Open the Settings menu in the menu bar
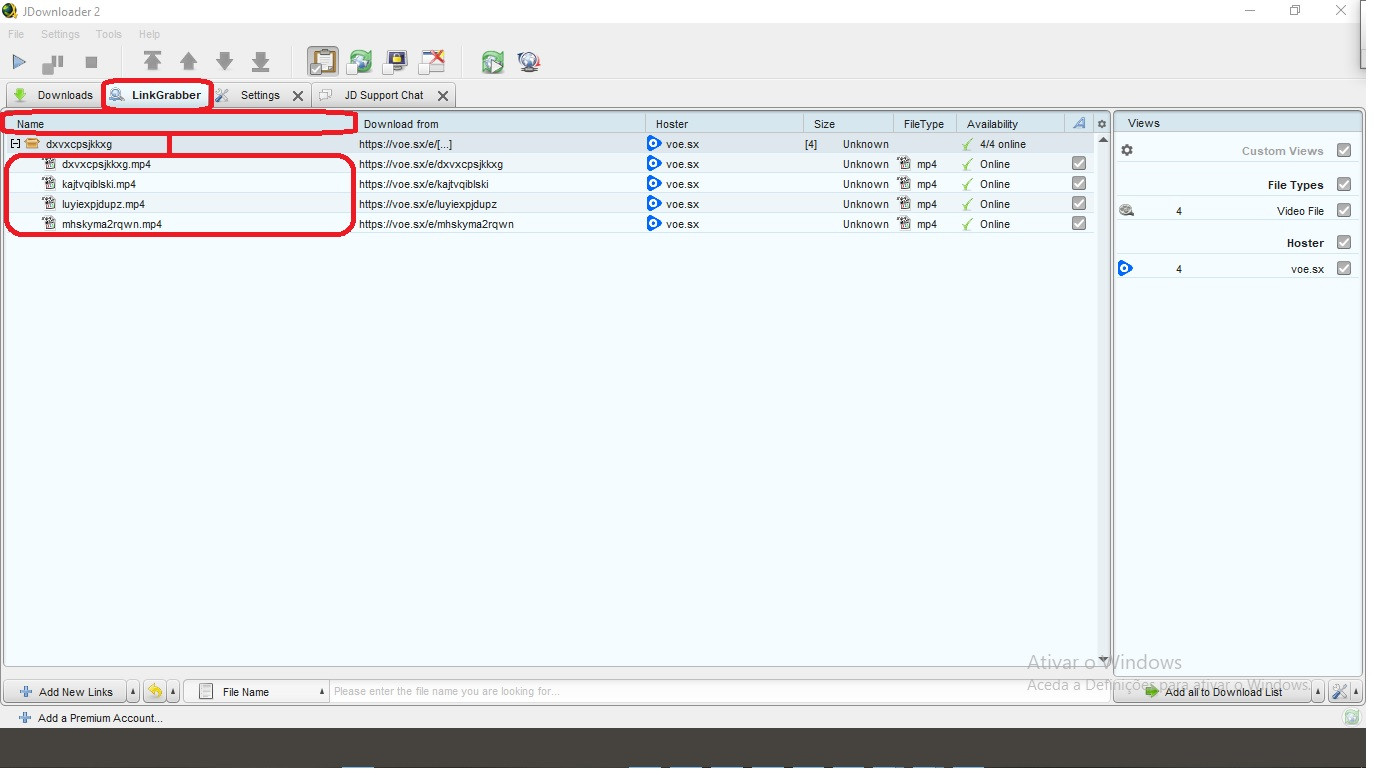The width and height of the screenshot is (1374, 775). click(x=60, y=34)
